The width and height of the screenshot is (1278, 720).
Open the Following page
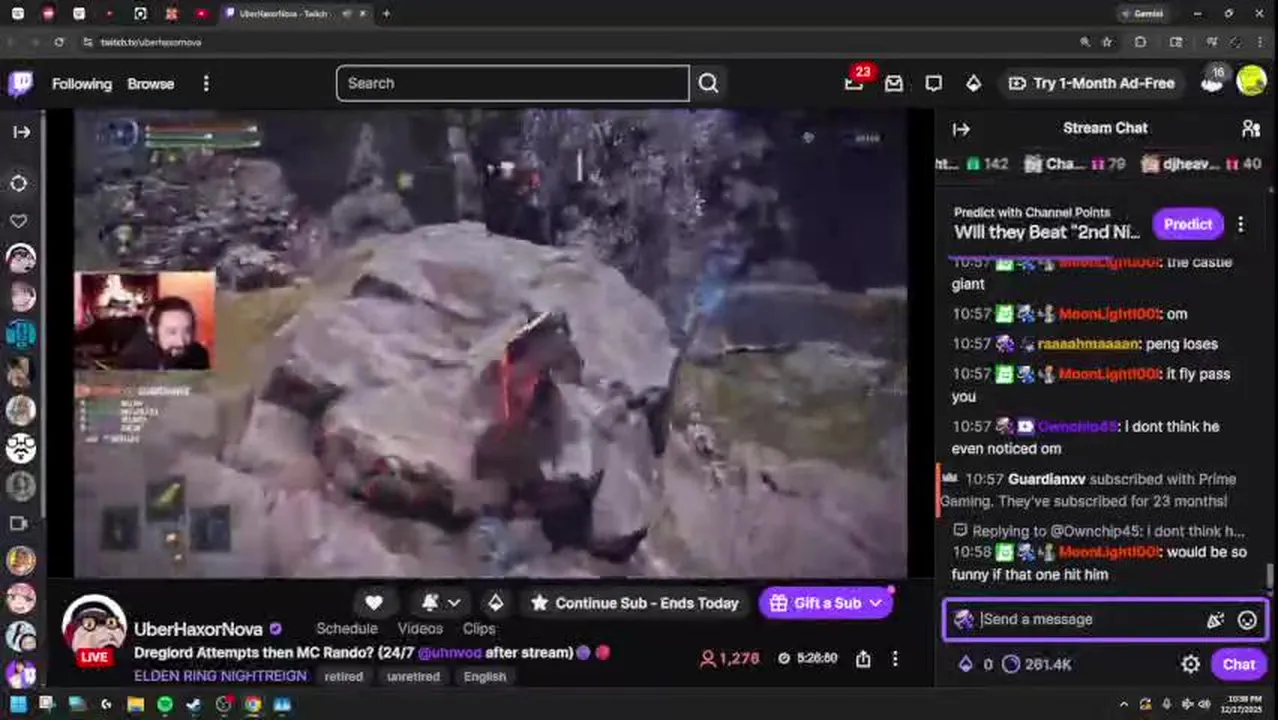pos(82,84)
